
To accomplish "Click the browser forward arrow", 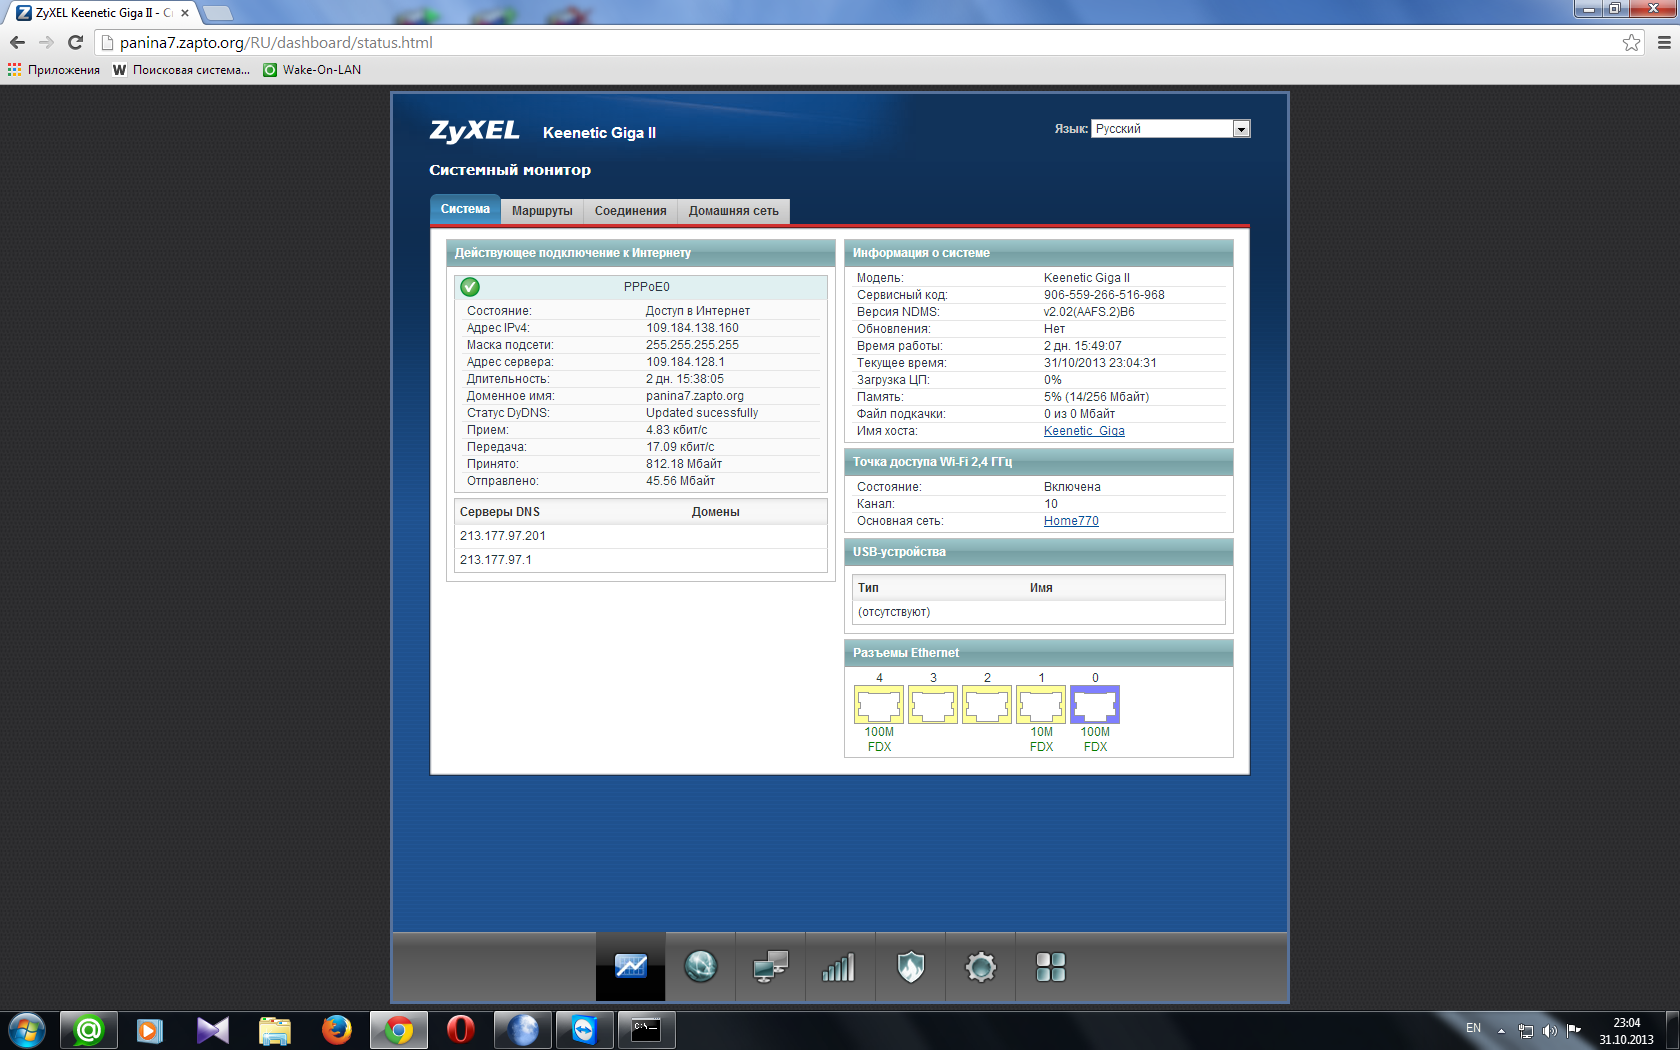I will [x=46, y=42].
